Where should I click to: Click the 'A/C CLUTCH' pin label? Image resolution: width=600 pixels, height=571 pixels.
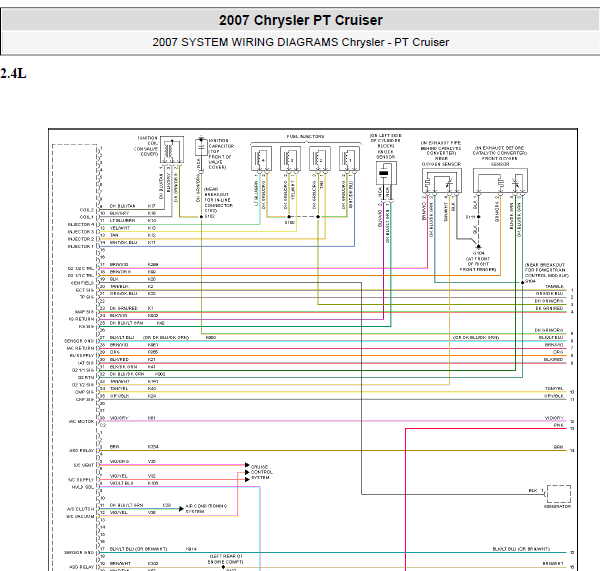pos(80,509)
